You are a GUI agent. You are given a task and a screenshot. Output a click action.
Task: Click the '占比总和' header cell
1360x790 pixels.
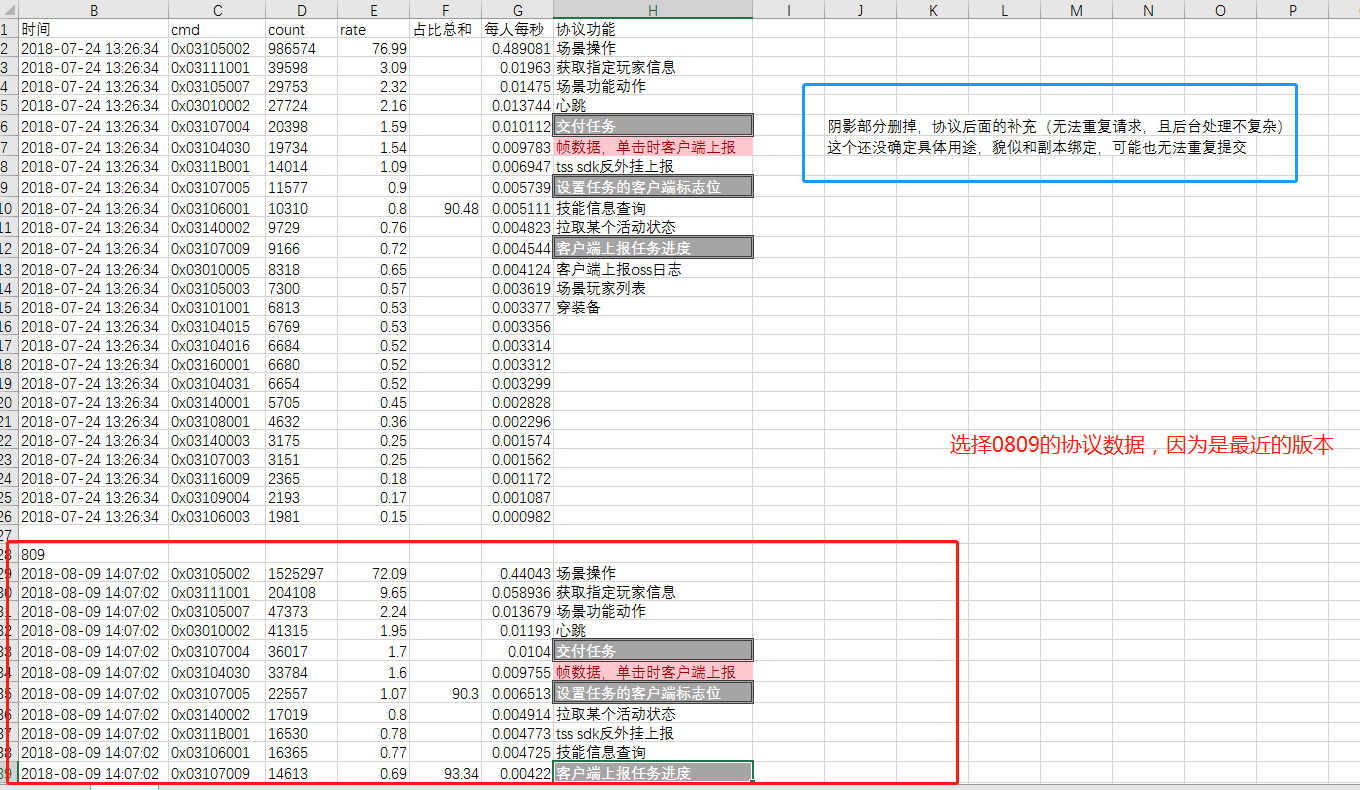445,30
